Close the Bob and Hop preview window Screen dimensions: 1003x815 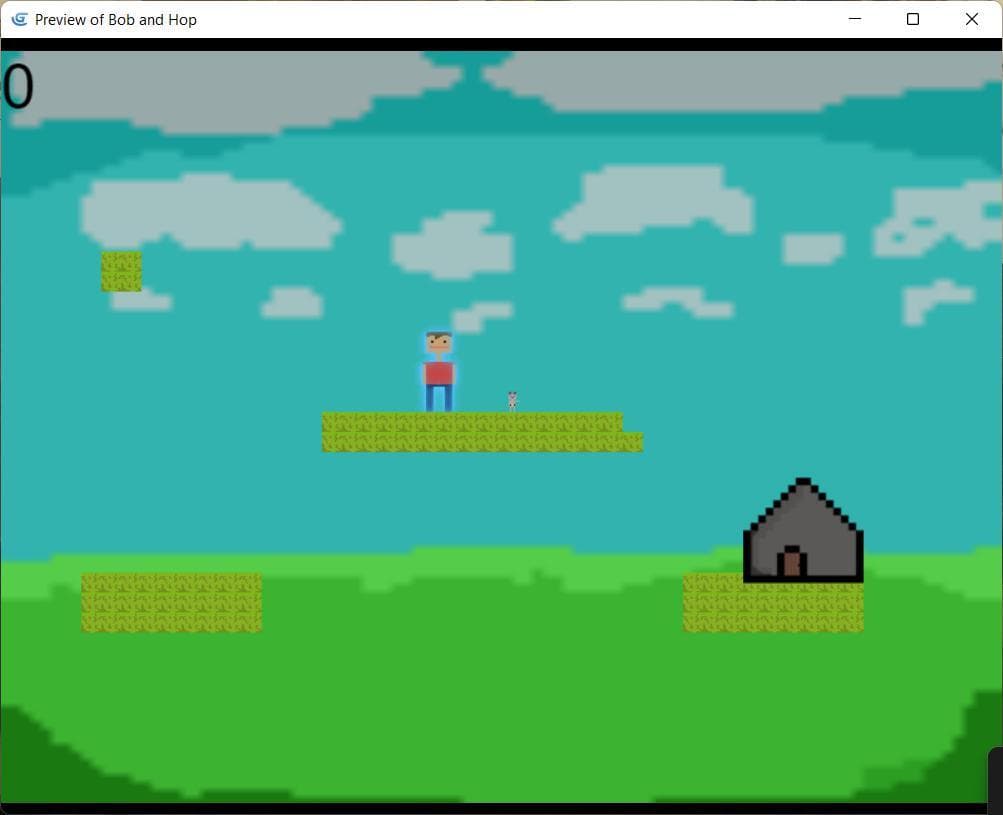[x=972, y=19]
